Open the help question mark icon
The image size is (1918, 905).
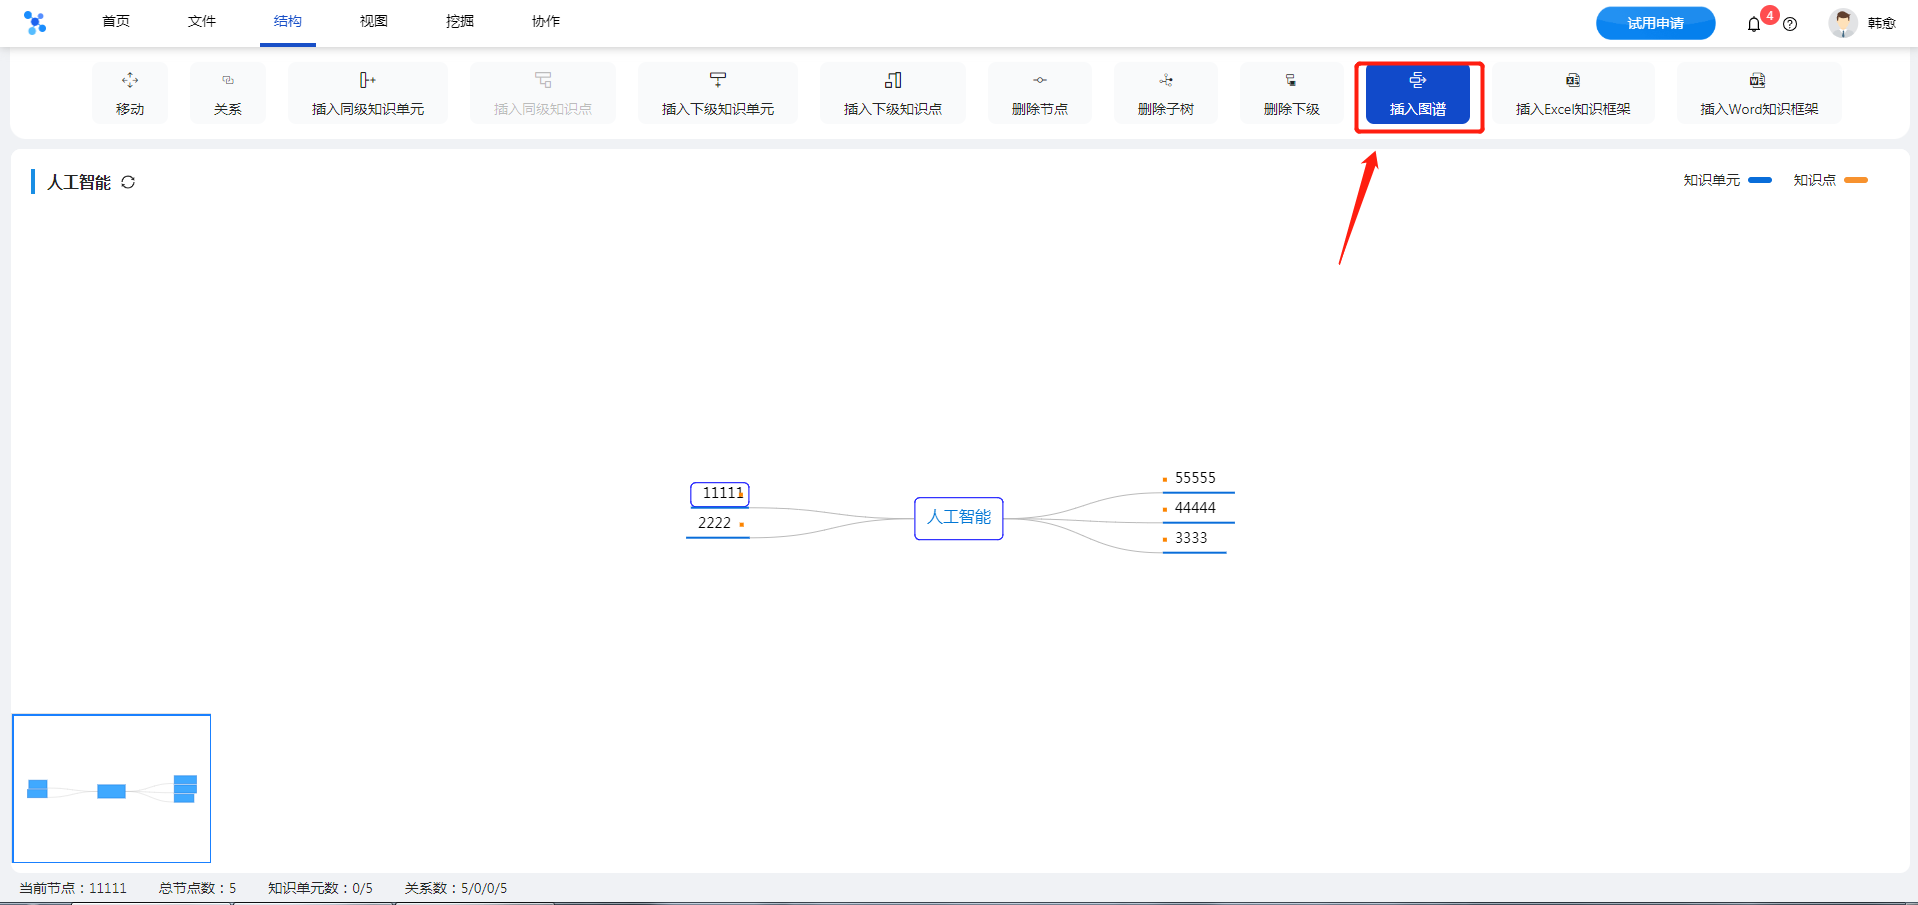(x=1790, y=24)
